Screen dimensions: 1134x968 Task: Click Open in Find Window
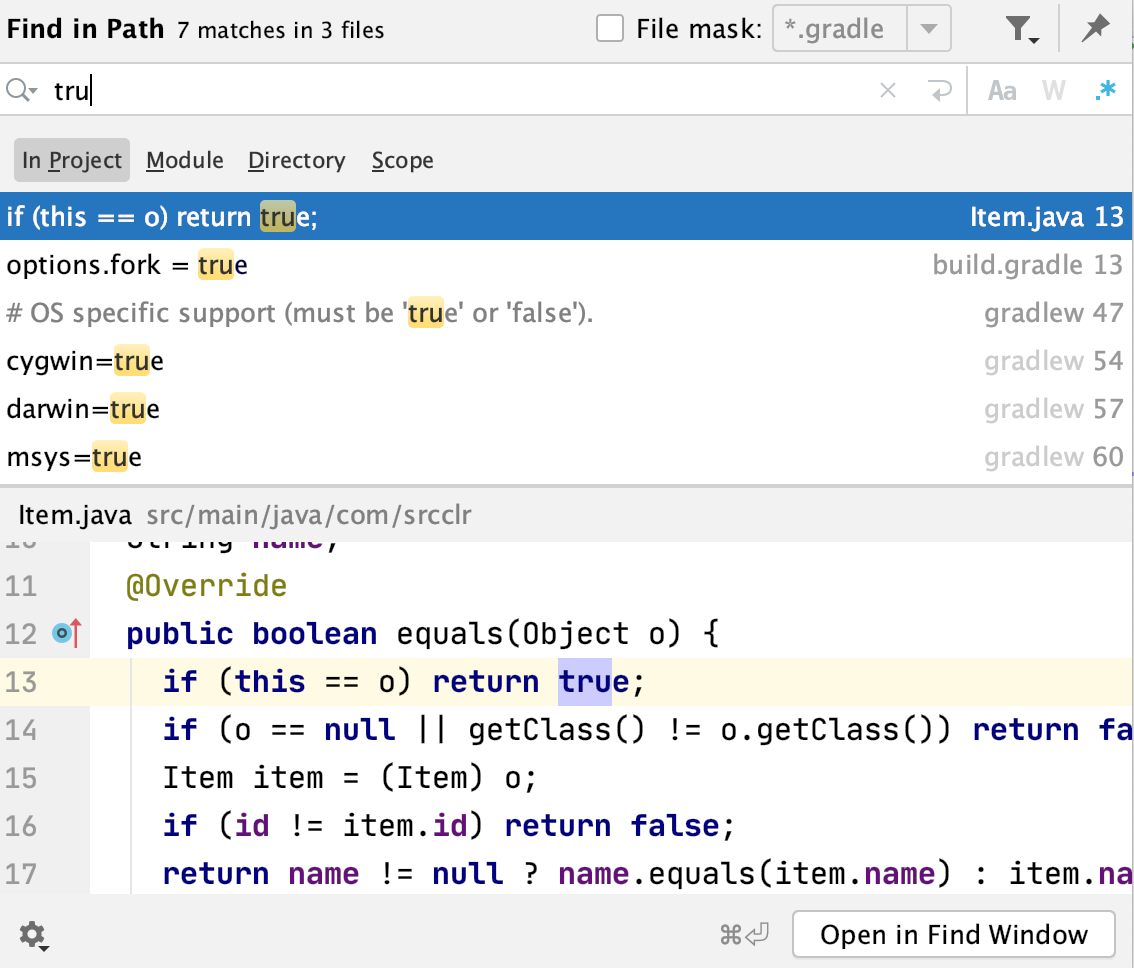pos(953,934)
